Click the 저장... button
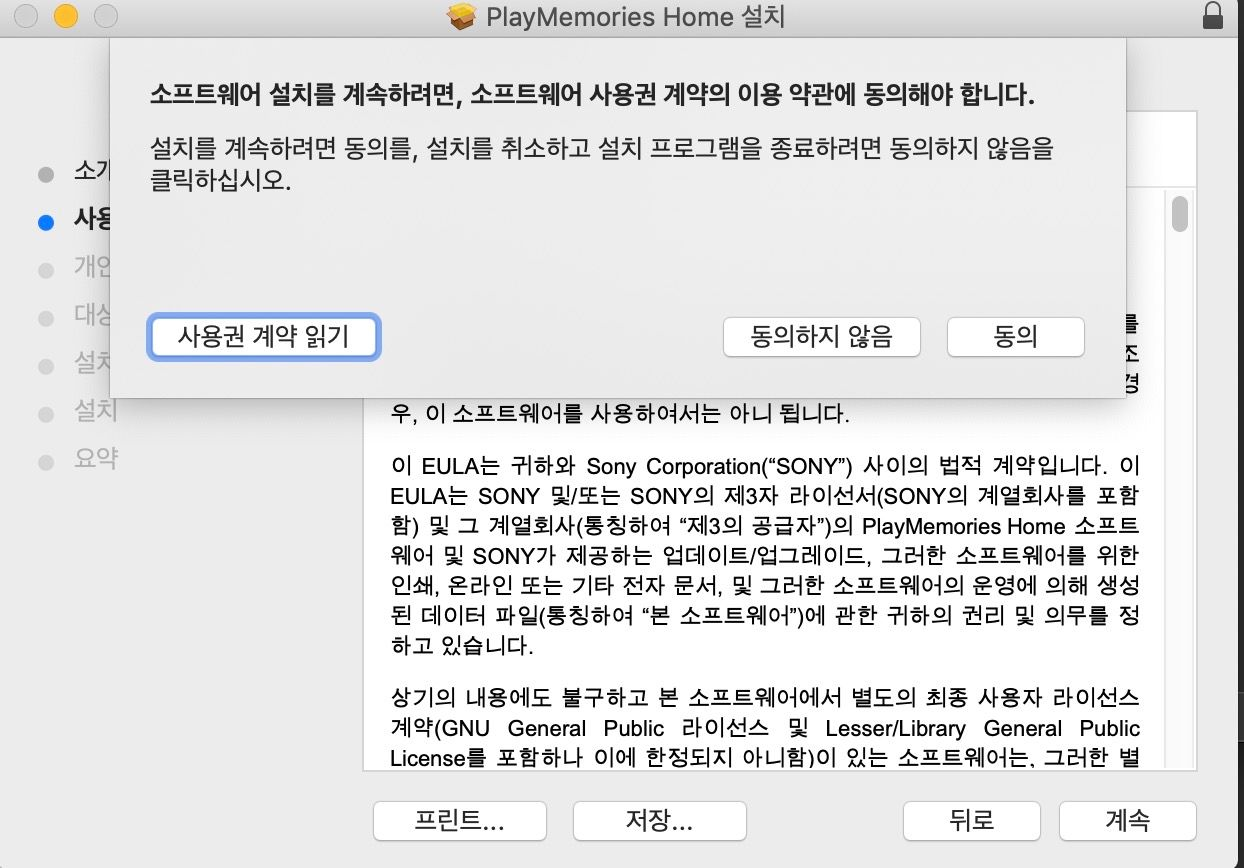This screenshot has height=868, width=1244. pyautogui.click(x=659, y=821)
